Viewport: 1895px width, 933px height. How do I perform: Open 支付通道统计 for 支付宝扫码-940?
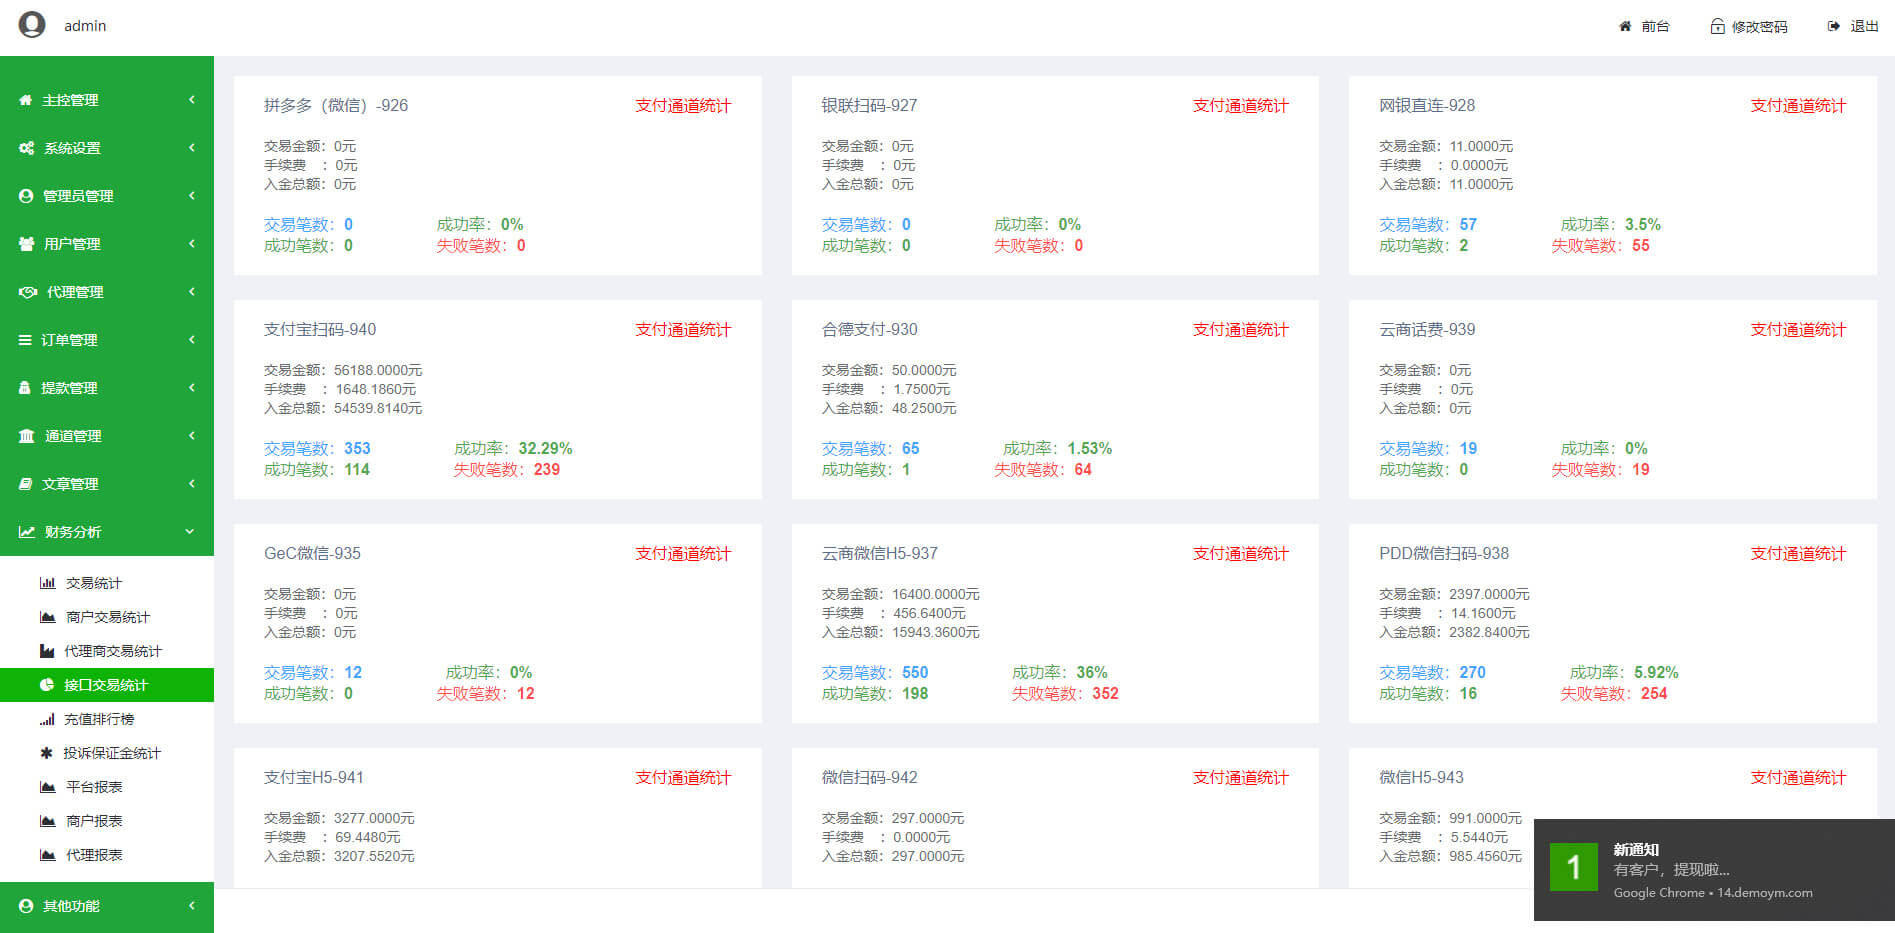683,330
